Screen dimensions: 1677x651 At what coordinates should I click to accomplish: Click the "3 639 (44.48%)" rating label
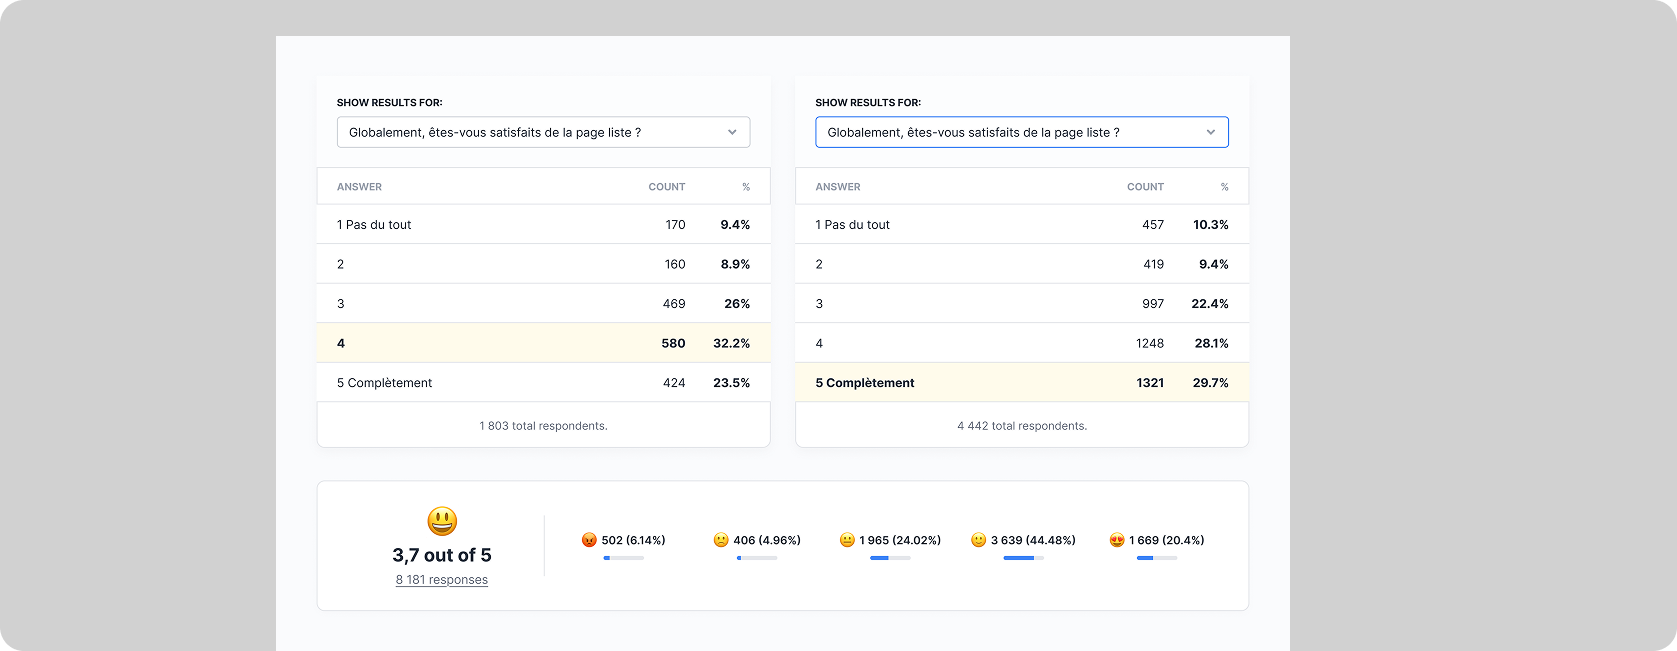click(1033, 540)
